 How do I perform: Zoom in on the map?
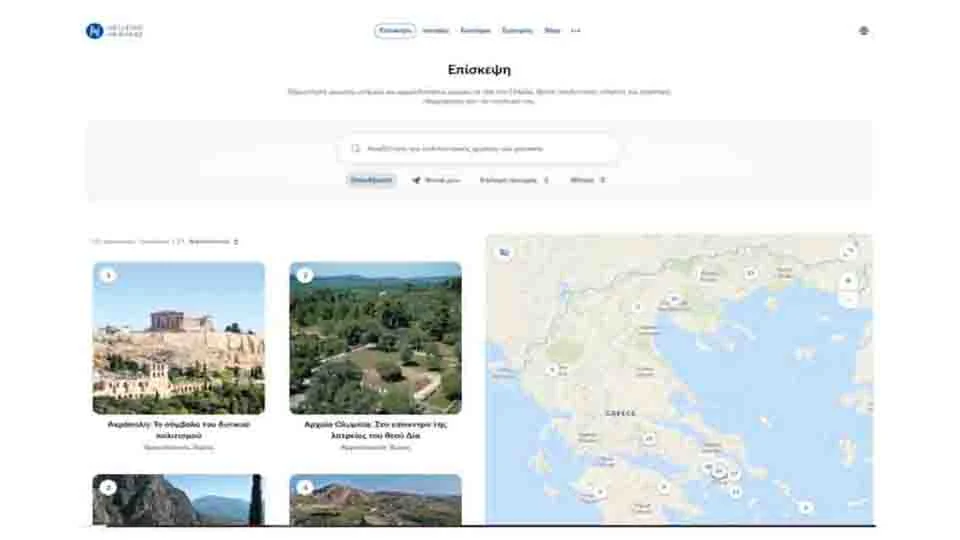(x=848, y=281)
